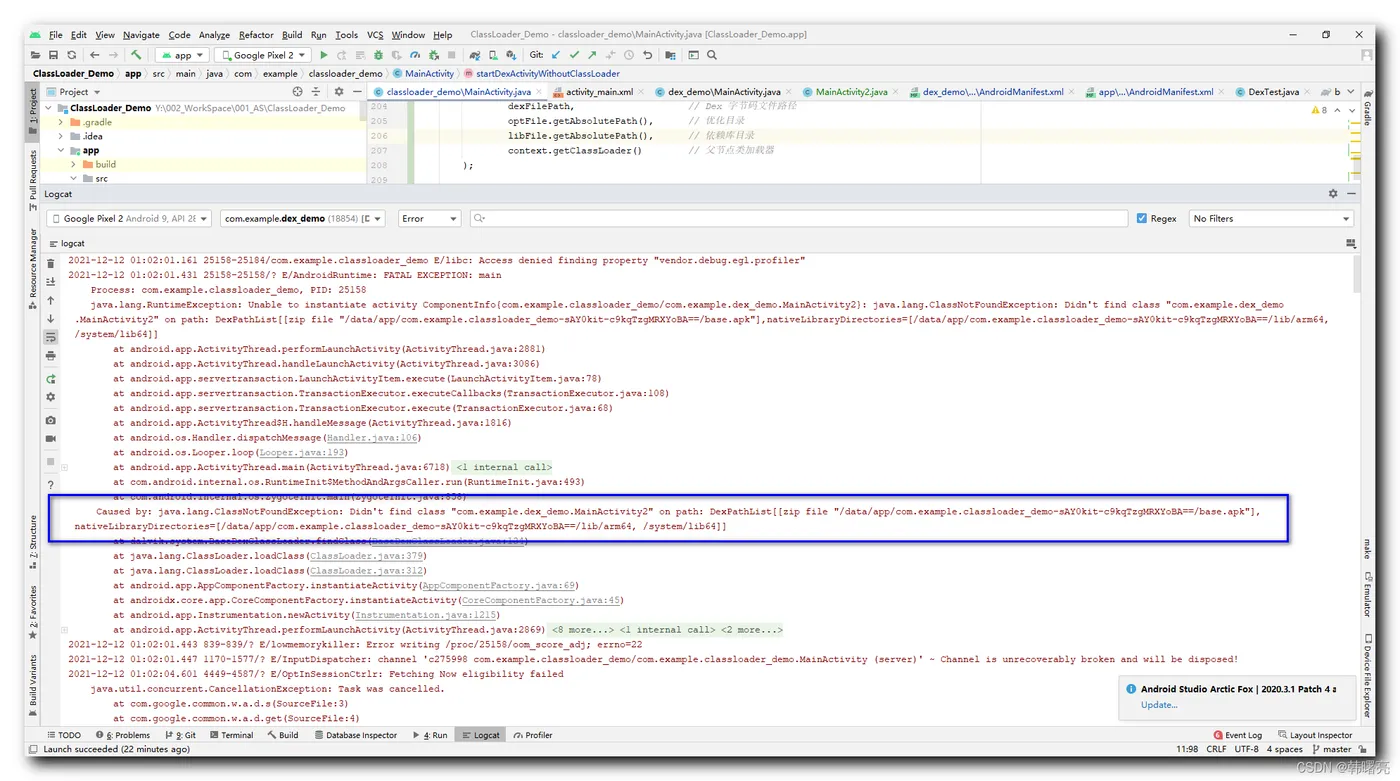Toggle the Gradle side panel
Viewport: 1400px width, 781px height.
pos(1367,106)
